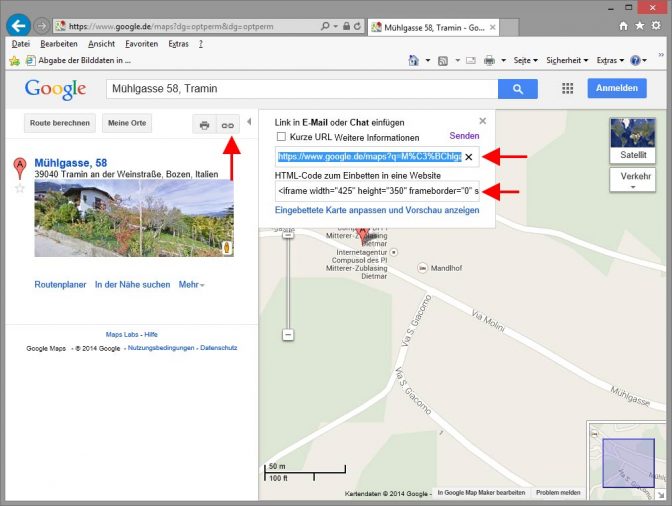The width and height of the screenshot is (672, 506).
Task: Open the Seite dropdown menu
Action: click(x=525, y=60)
